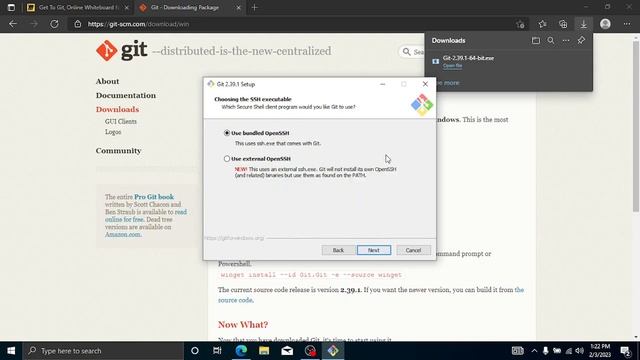Select Use external OpenSSH radio button
Viewport: 640px width, 360px height.
pyautogui.click(x=227, y=159)
